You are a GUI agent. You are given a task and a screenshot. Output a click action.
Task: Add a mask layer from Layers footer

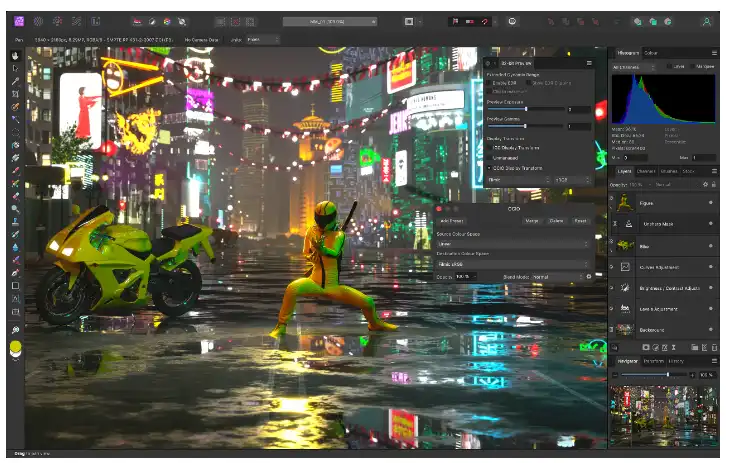pyautogui.click(x=646, y=347)
